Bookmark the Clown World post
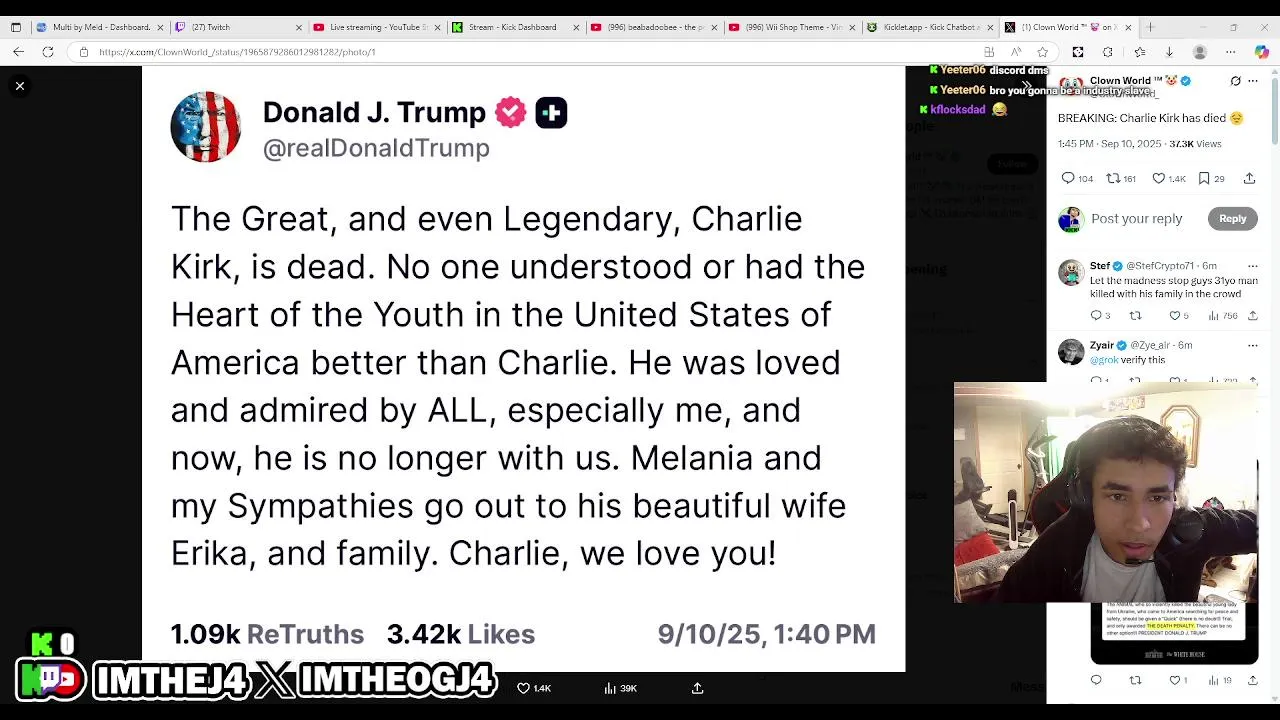The height and width of the screenshot is (720, 1280). coord(1204,178)
